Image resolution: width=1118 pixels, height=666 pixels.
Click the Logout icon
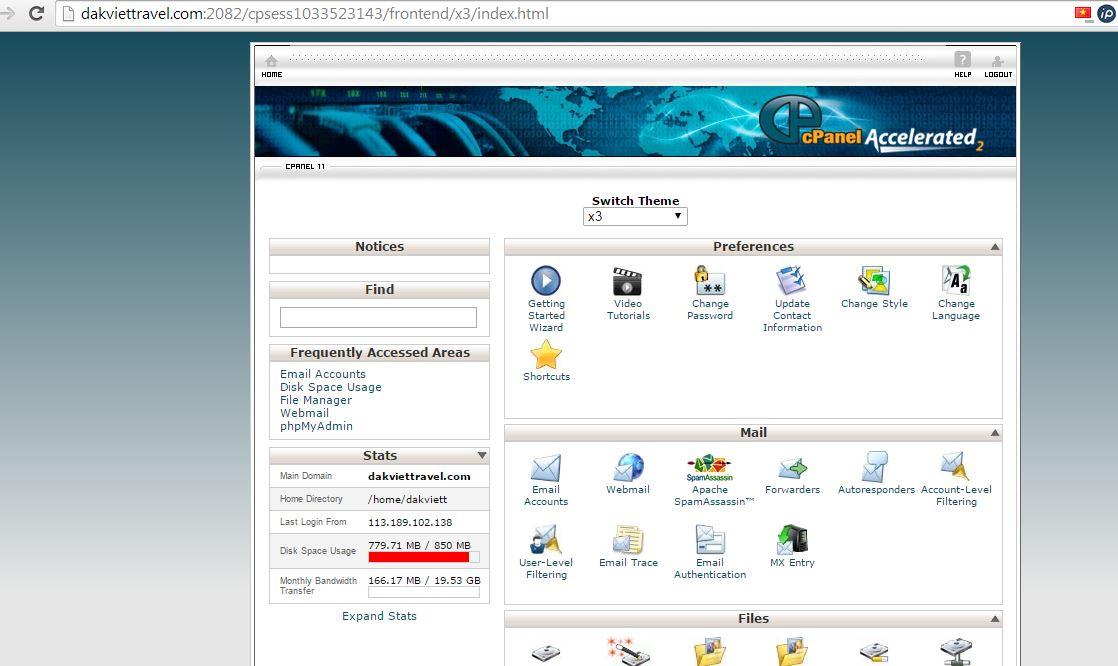click(998, 61)
